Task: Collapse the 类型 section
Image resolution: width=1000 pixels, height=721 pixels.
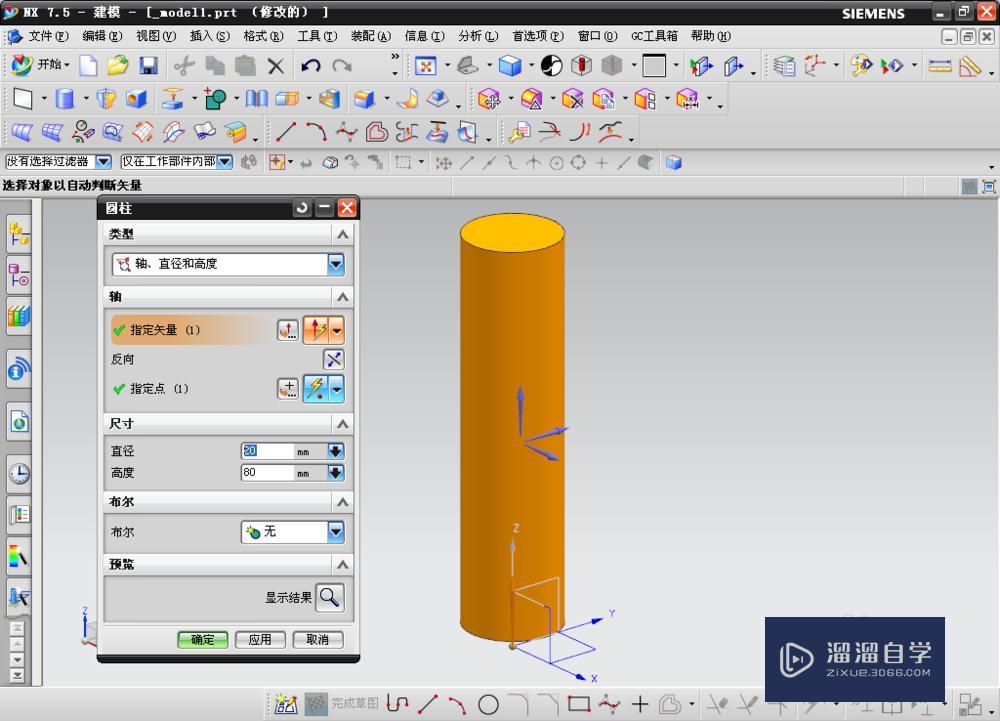Action: pos(342,234)
